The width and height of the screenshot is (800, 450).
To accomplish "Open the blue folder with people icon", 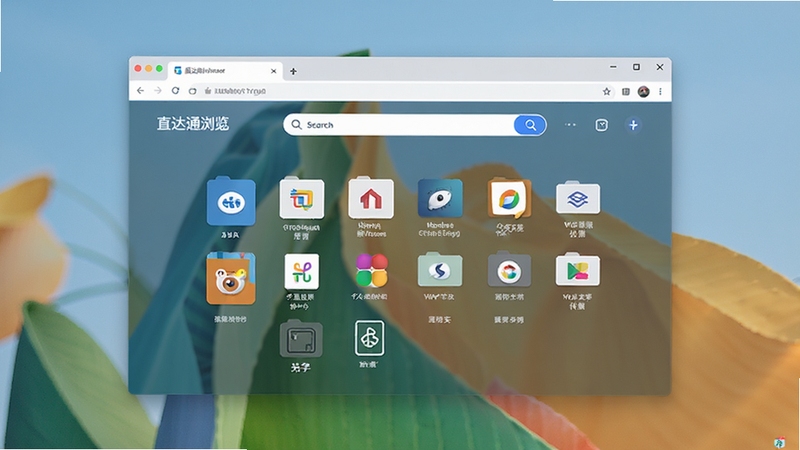I will (x=231, y=202).
